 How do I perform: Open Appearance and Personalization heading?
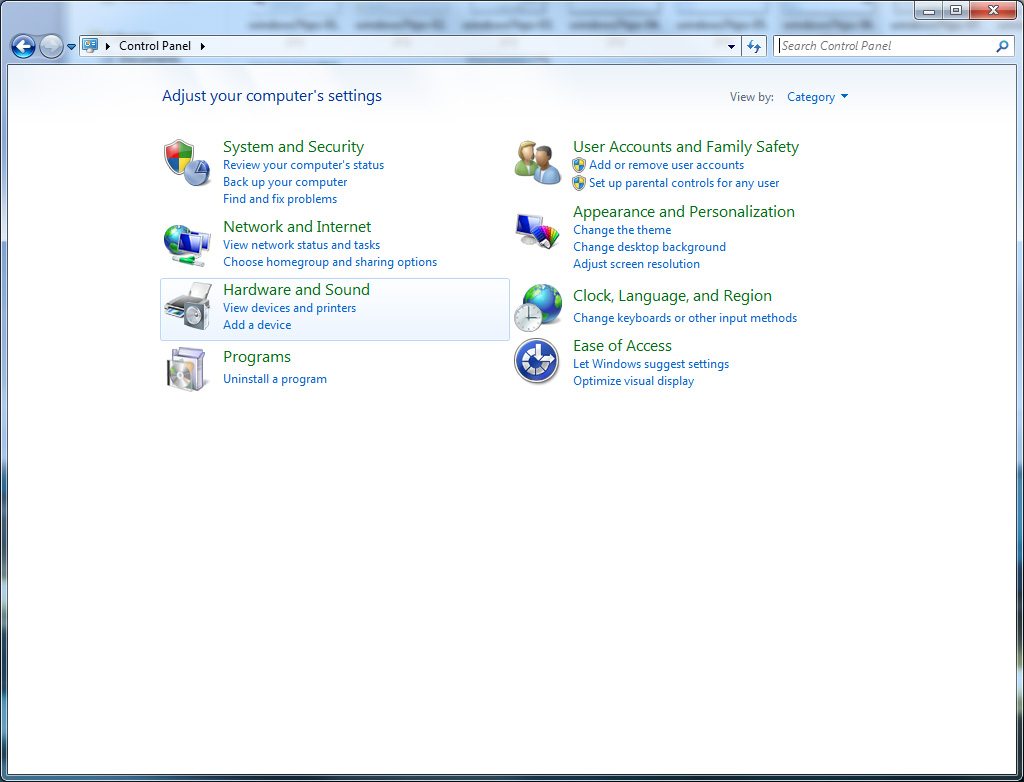click(x=684, y=212)
